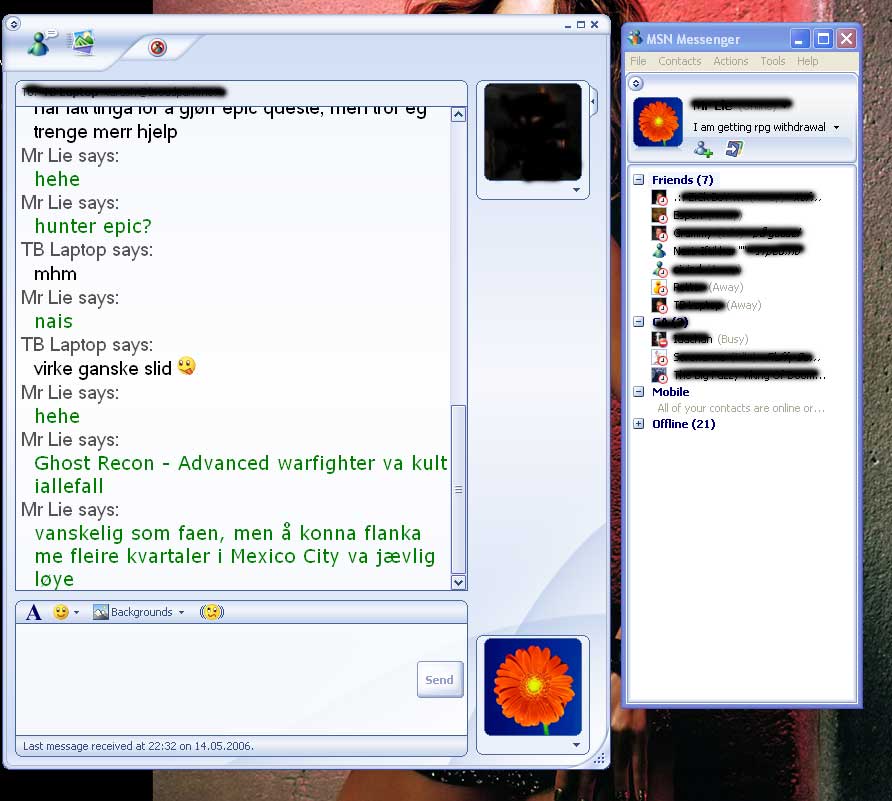The width and height of the screenshot is (892, 801).
Task: Open the Contacts menu in MSN Messenger
Action: (x=679, y=61)
